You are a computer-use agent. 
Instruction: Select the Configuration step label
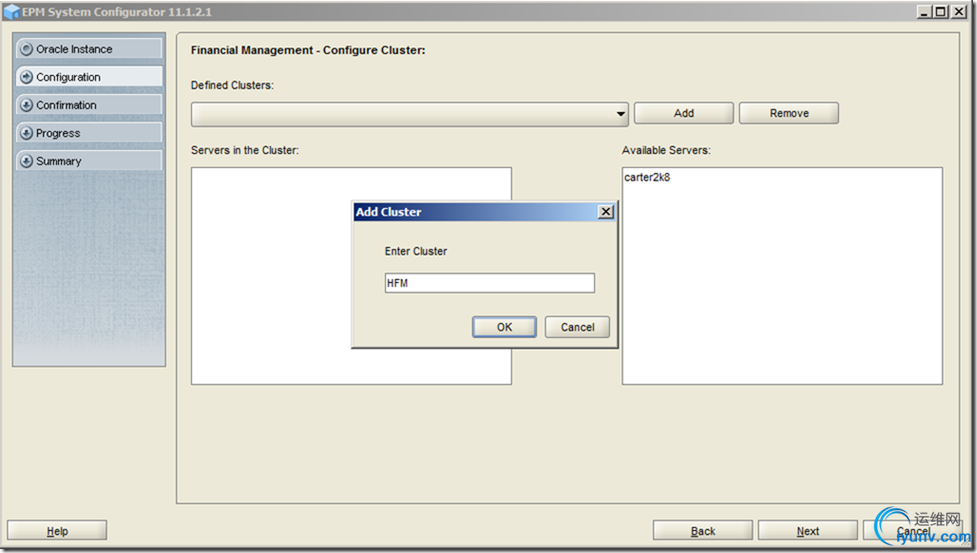coord(68,77)
